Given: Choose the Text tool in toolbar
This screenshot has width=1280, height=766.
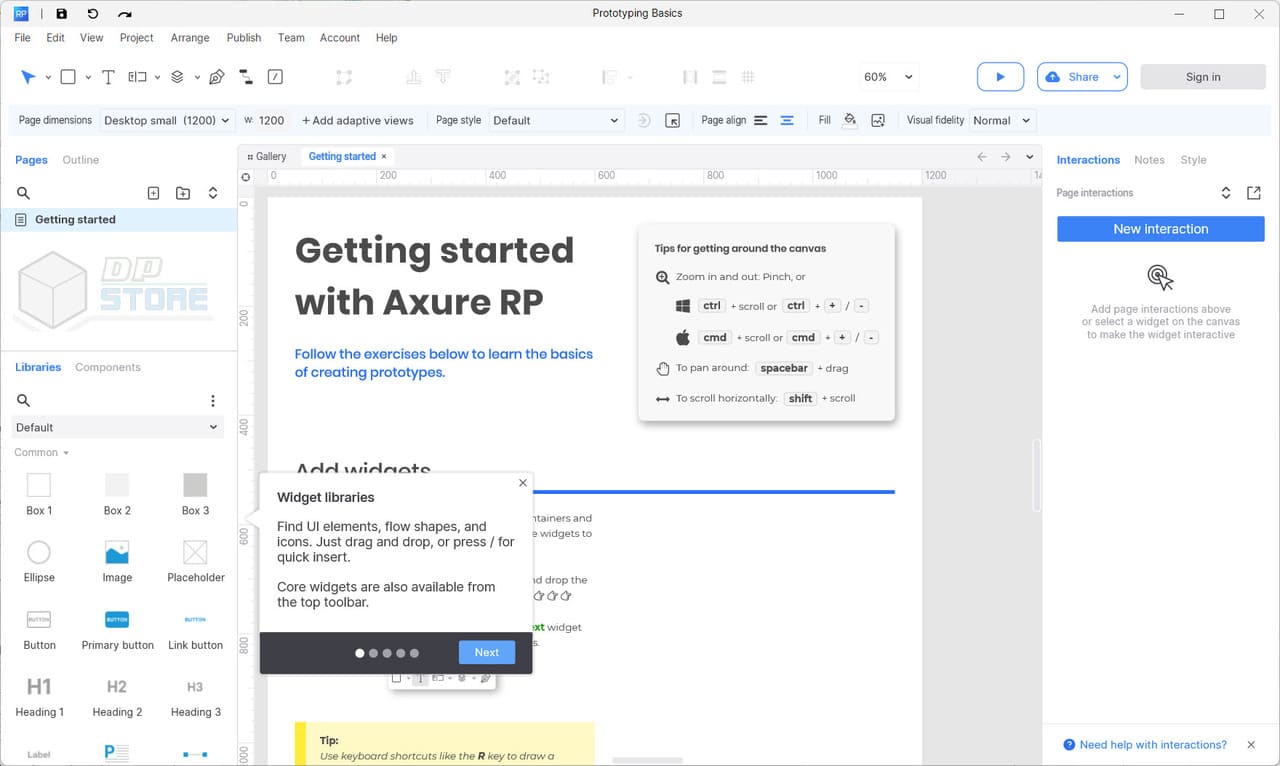Looking at the screenshot, I should coord(108,77).
